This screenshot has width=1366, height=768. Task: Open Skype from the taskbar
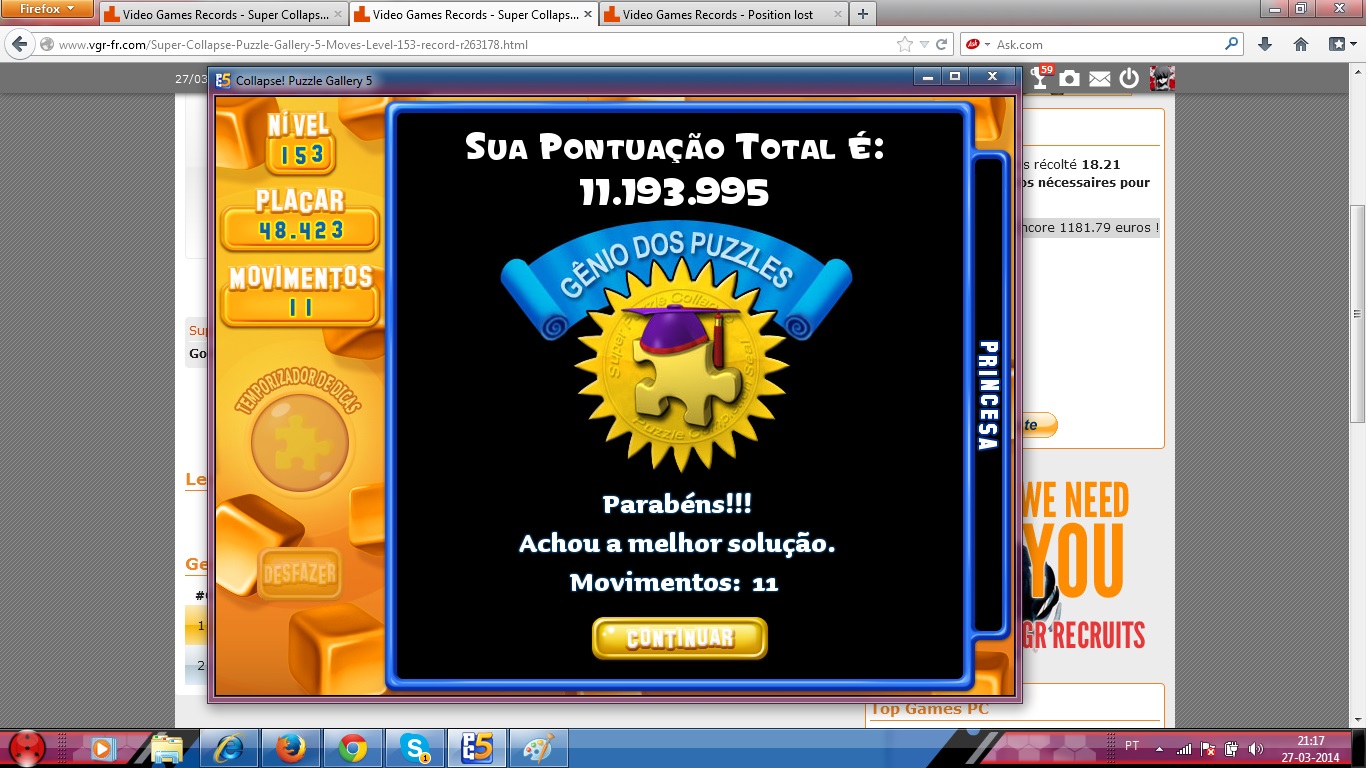[414, 747]
